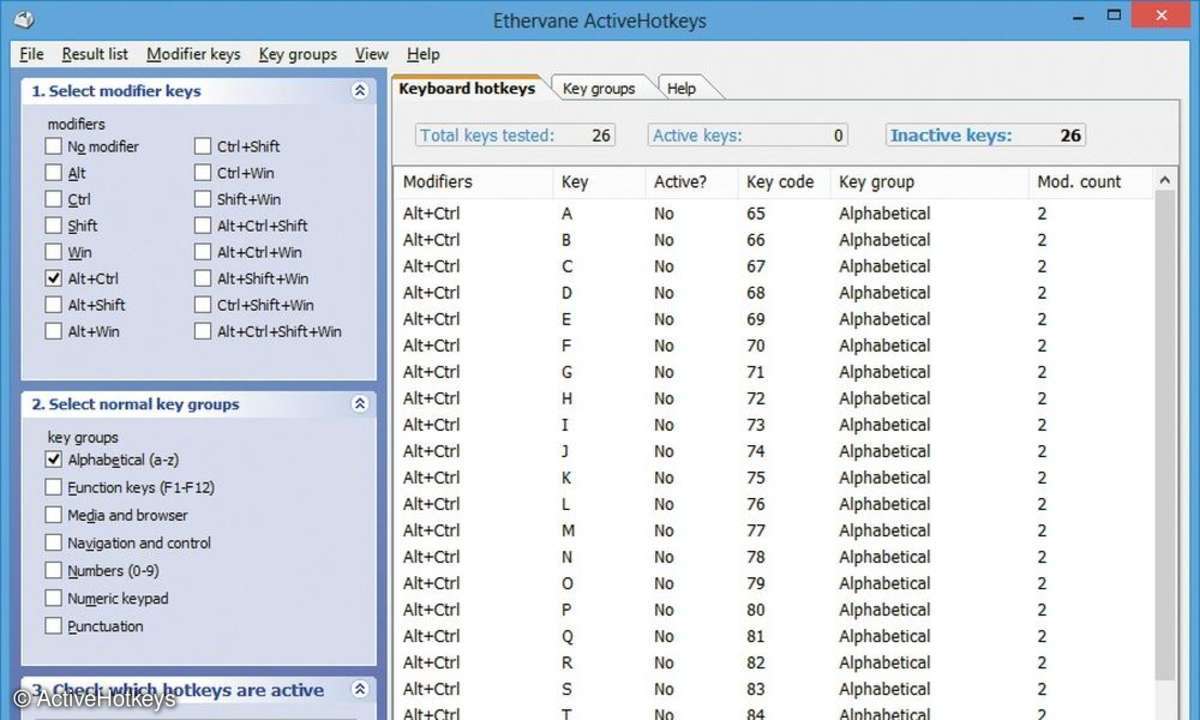Check the Shift modifier checkbox
This screenshot has height=720, width=1200.
pos(54,226)
